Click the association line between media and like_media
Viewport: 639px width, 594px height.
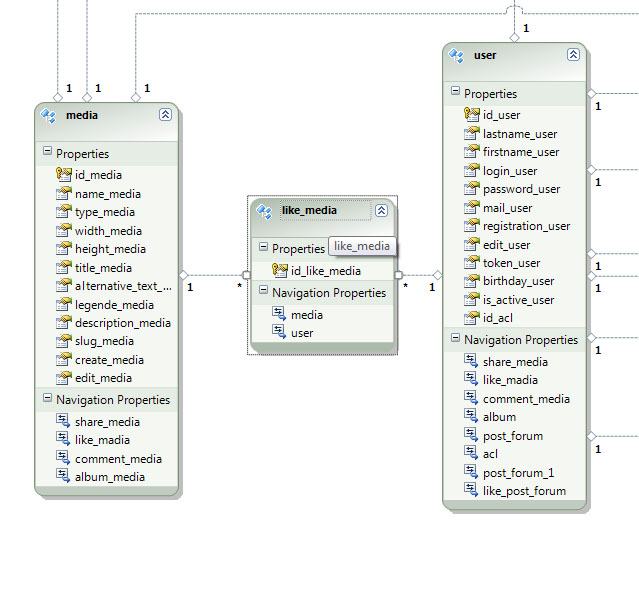tap(215, 274)
